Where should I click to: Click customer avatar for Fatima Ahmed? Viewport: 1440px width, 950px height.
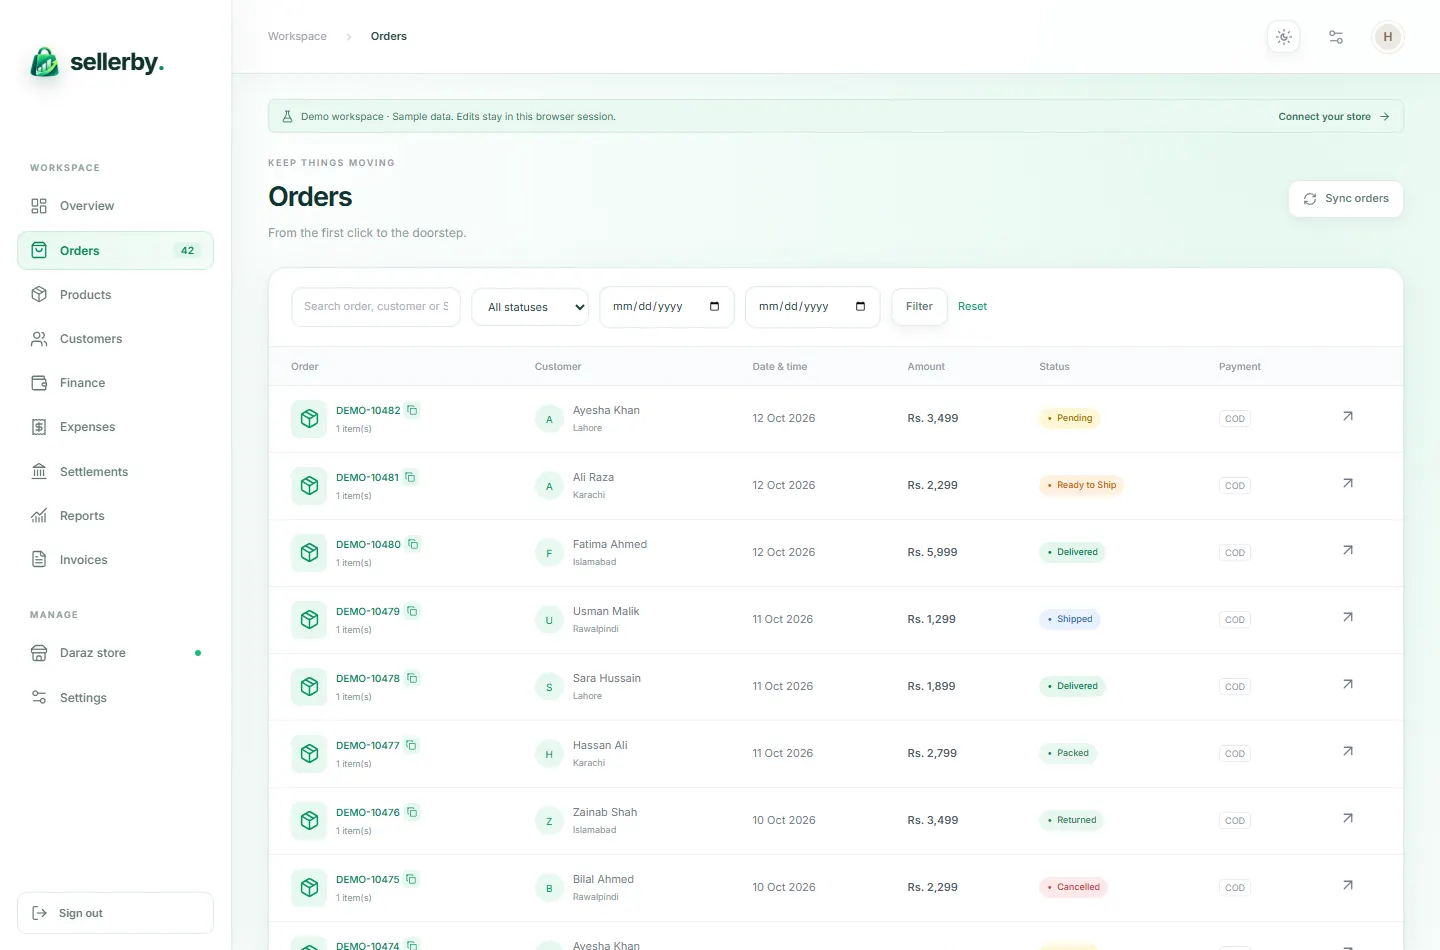(549, 553)
